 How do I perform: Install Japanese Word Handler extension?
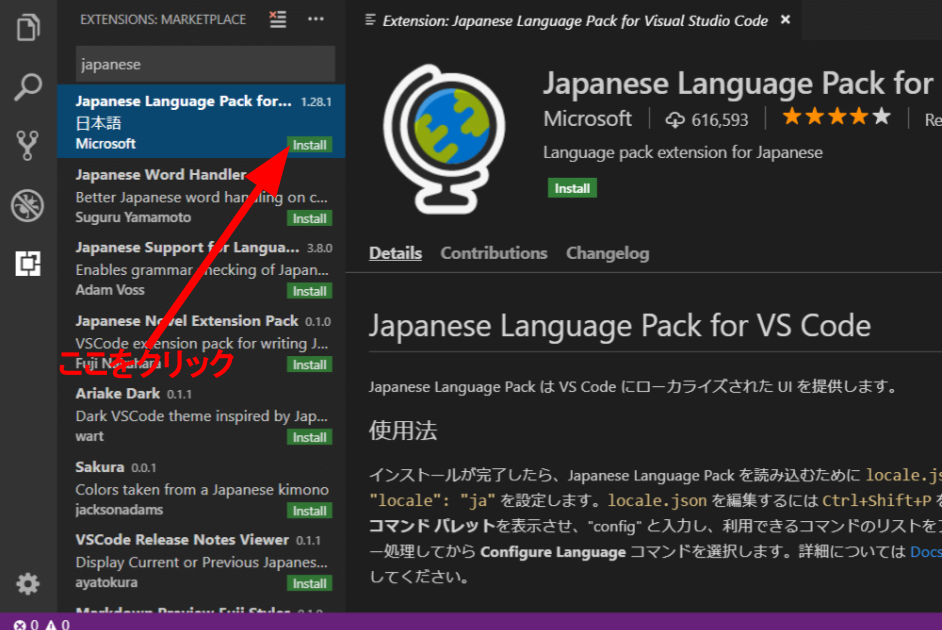(x=309, y=219)
